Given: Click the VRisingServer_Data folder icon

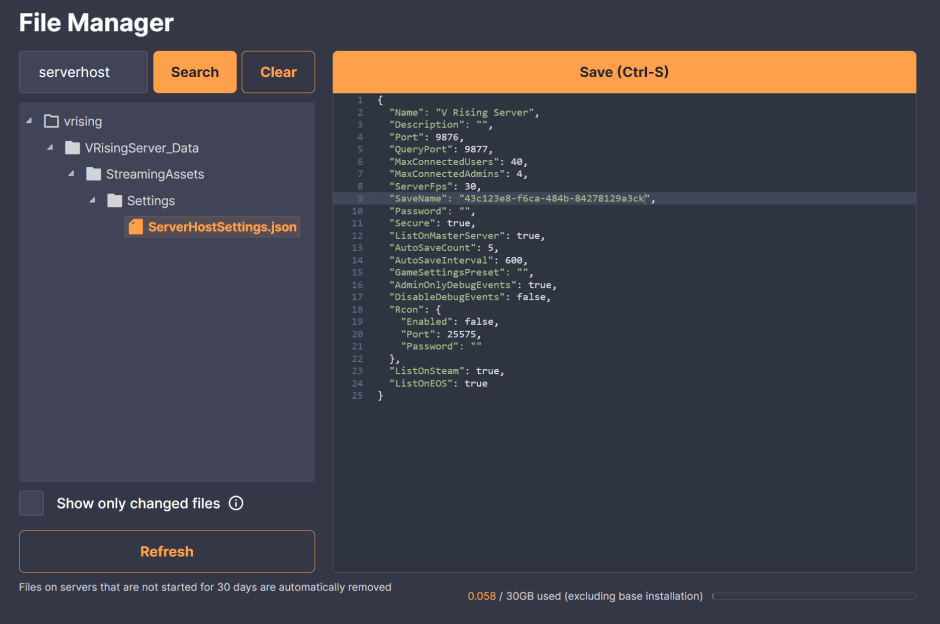Looking at the screenshot, I should pos(73,148).
